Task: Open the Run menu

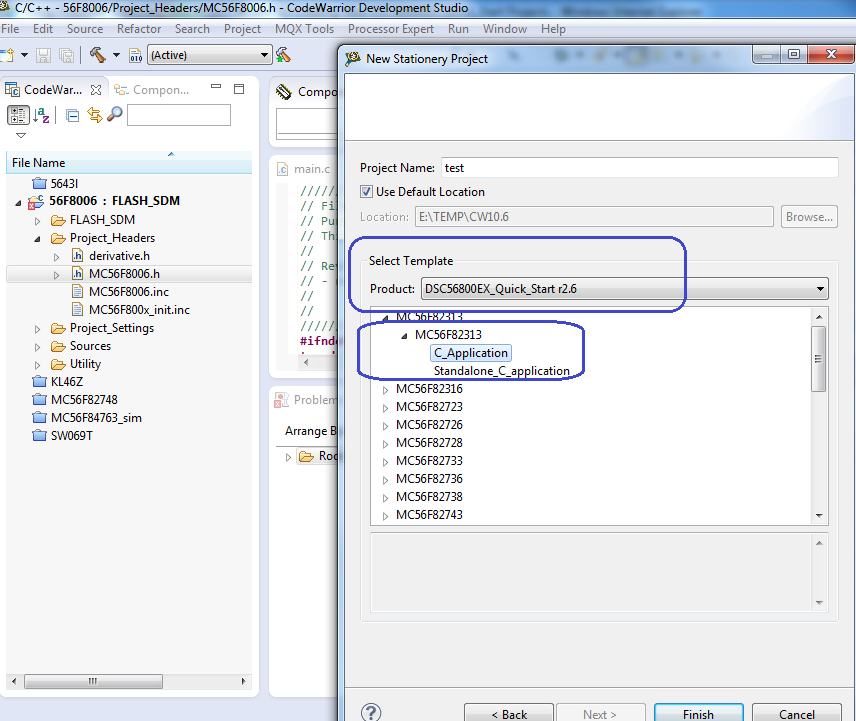Action: (x=458, y=29)
